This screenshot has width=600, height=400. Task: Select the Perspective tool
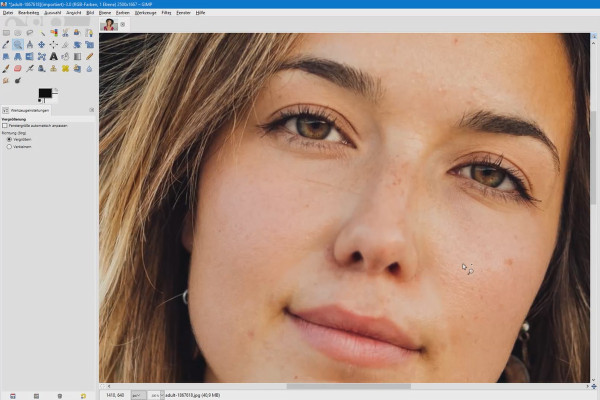(18, 57)
